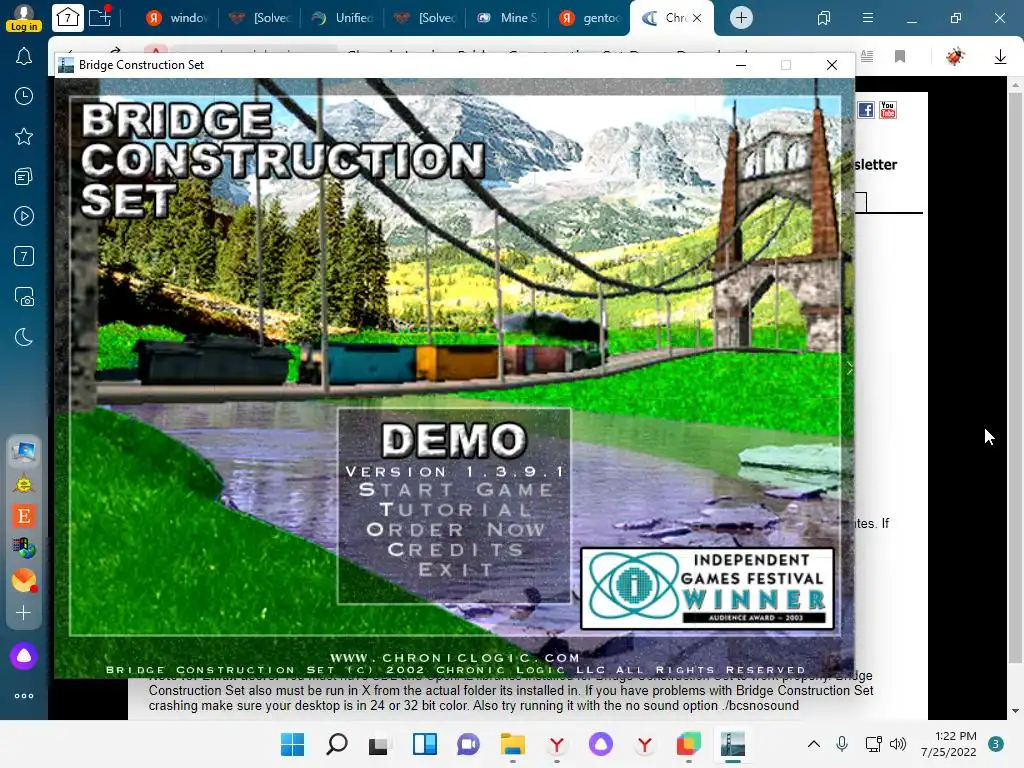Click the volume speaker tray icon

[x=898, y=744]
